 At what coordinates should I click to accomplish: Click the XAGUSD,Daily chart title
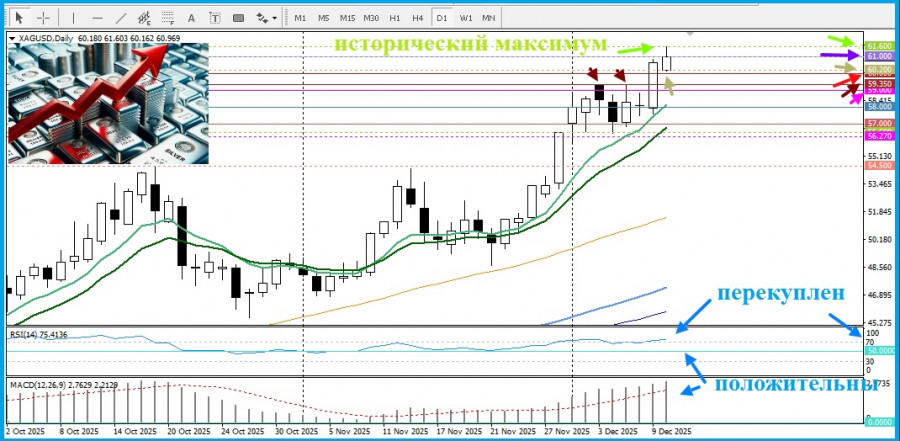(x=47, y=38)
